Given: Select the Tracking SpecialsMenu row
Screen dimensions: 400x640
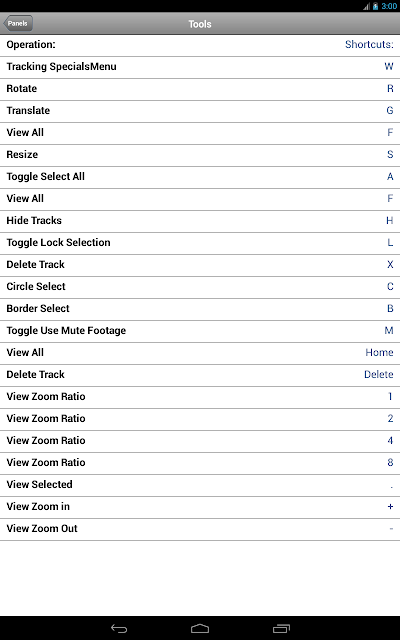Looking at the screenshot, I should [x=200, y=67].
